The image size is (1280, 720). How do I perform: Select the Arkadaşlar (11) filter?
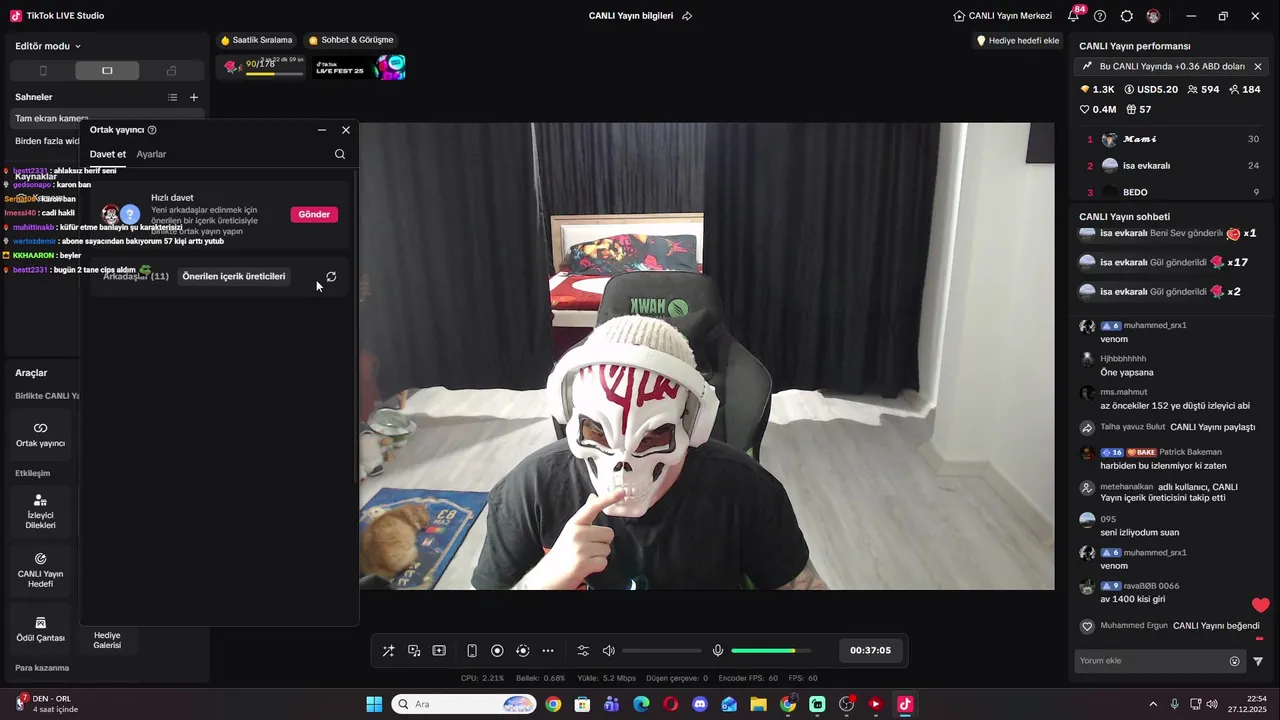[136, 276]
